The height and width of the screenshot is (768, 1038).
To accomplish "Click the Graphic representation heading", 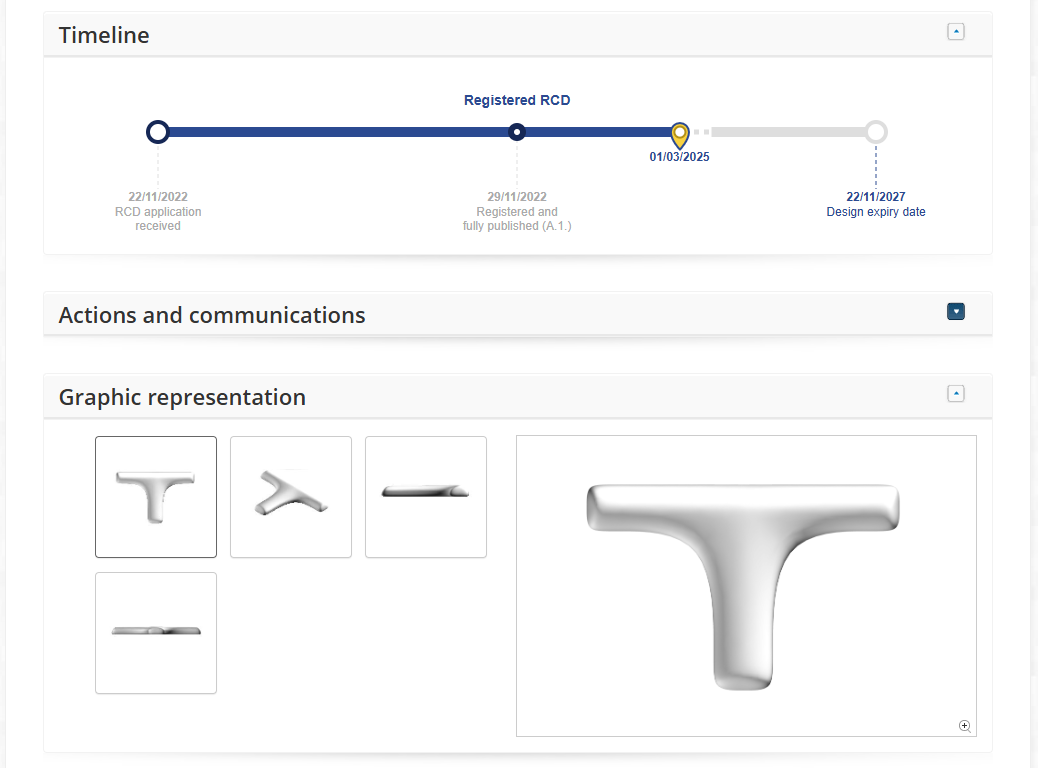I will click(182, 397).
